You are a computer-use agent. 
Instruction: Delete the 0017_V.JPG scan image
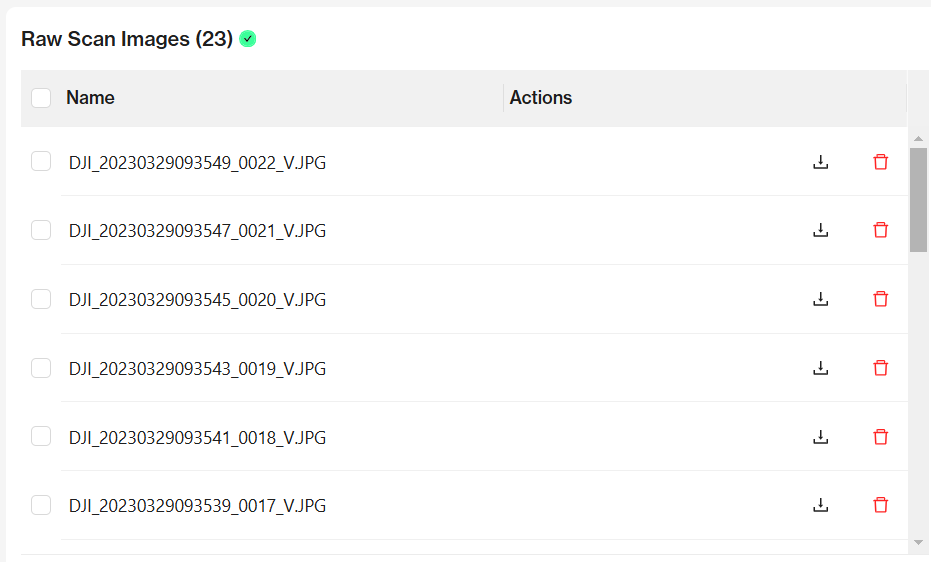tap(880, 505)
